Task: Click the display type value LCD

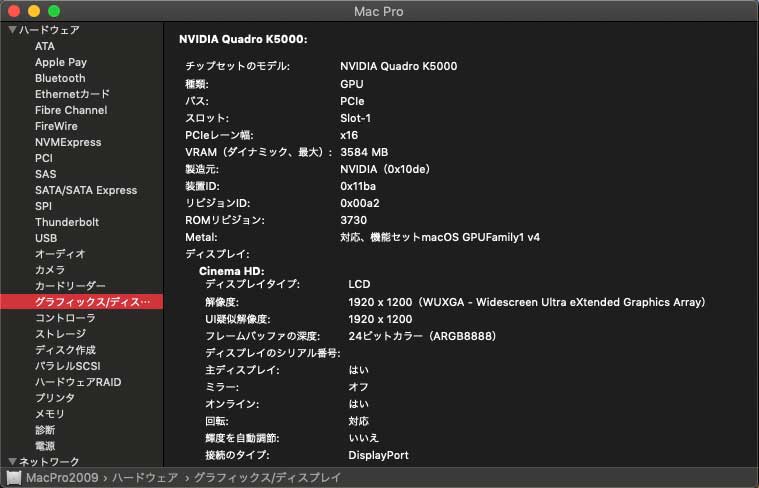Action: [x=359, y=284]
